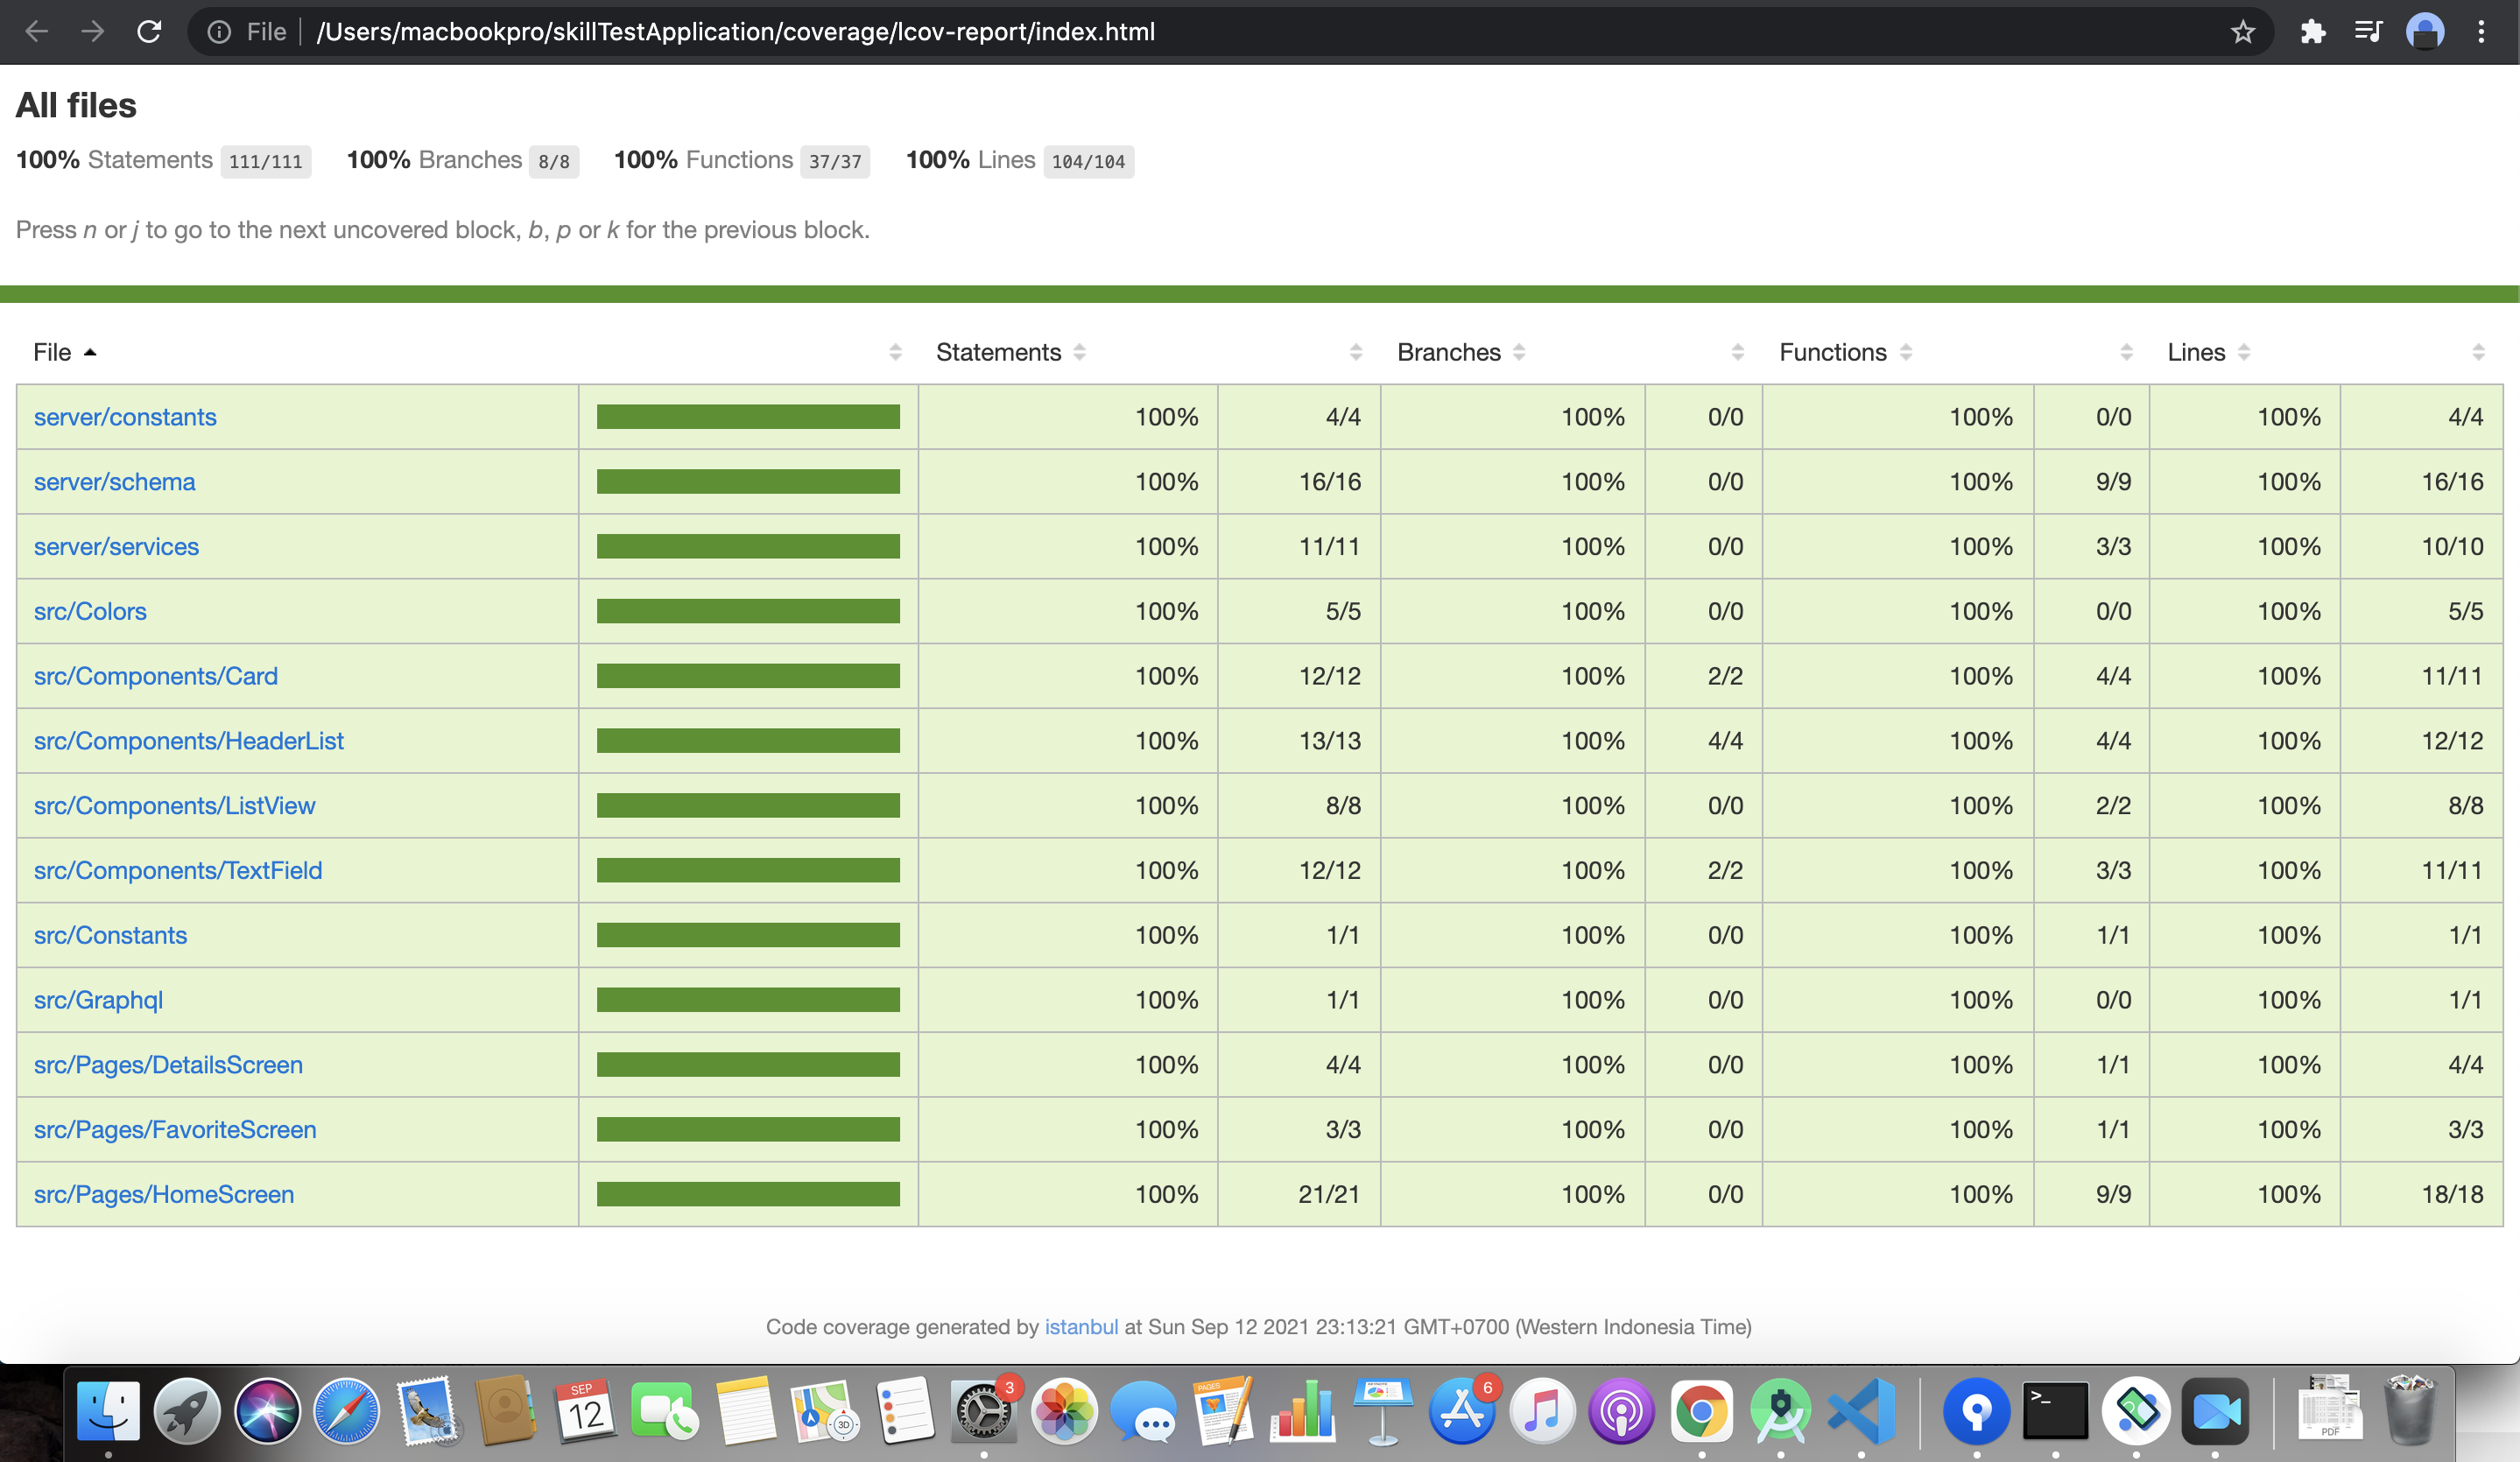The image size is (2520, 1462).
Task: Open Terminal from the dock
Action: pos(2055,1410)
